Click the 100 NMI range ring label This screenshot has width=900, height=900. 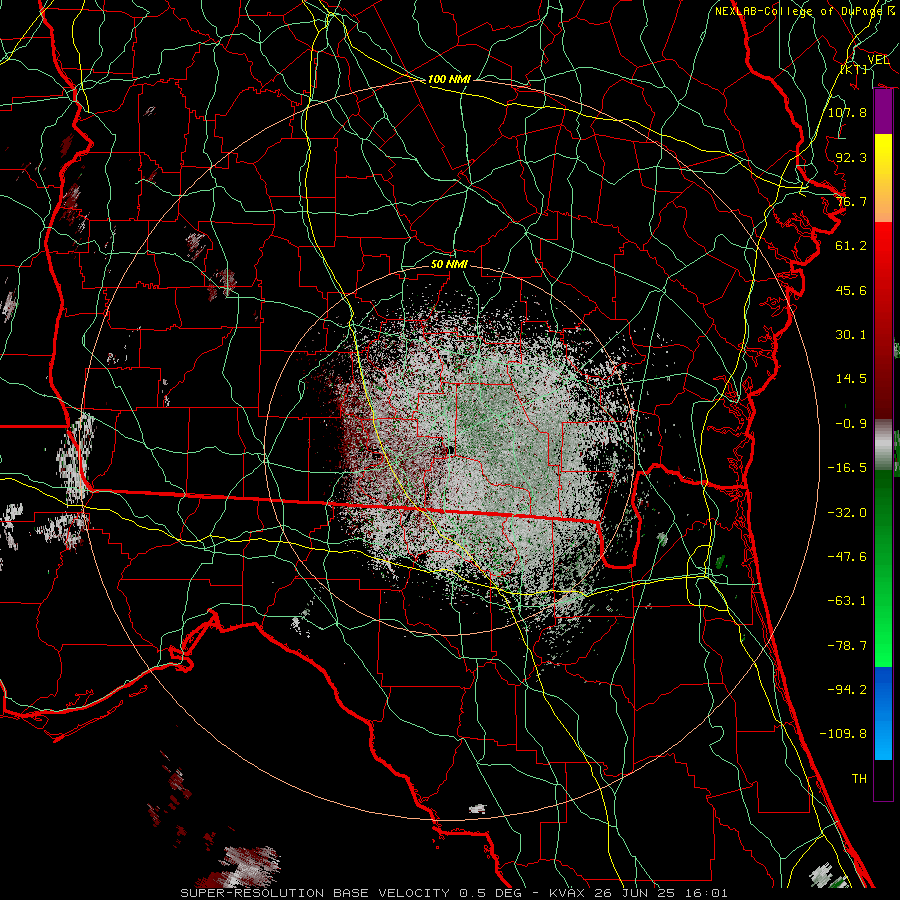(x=449, y=79)
